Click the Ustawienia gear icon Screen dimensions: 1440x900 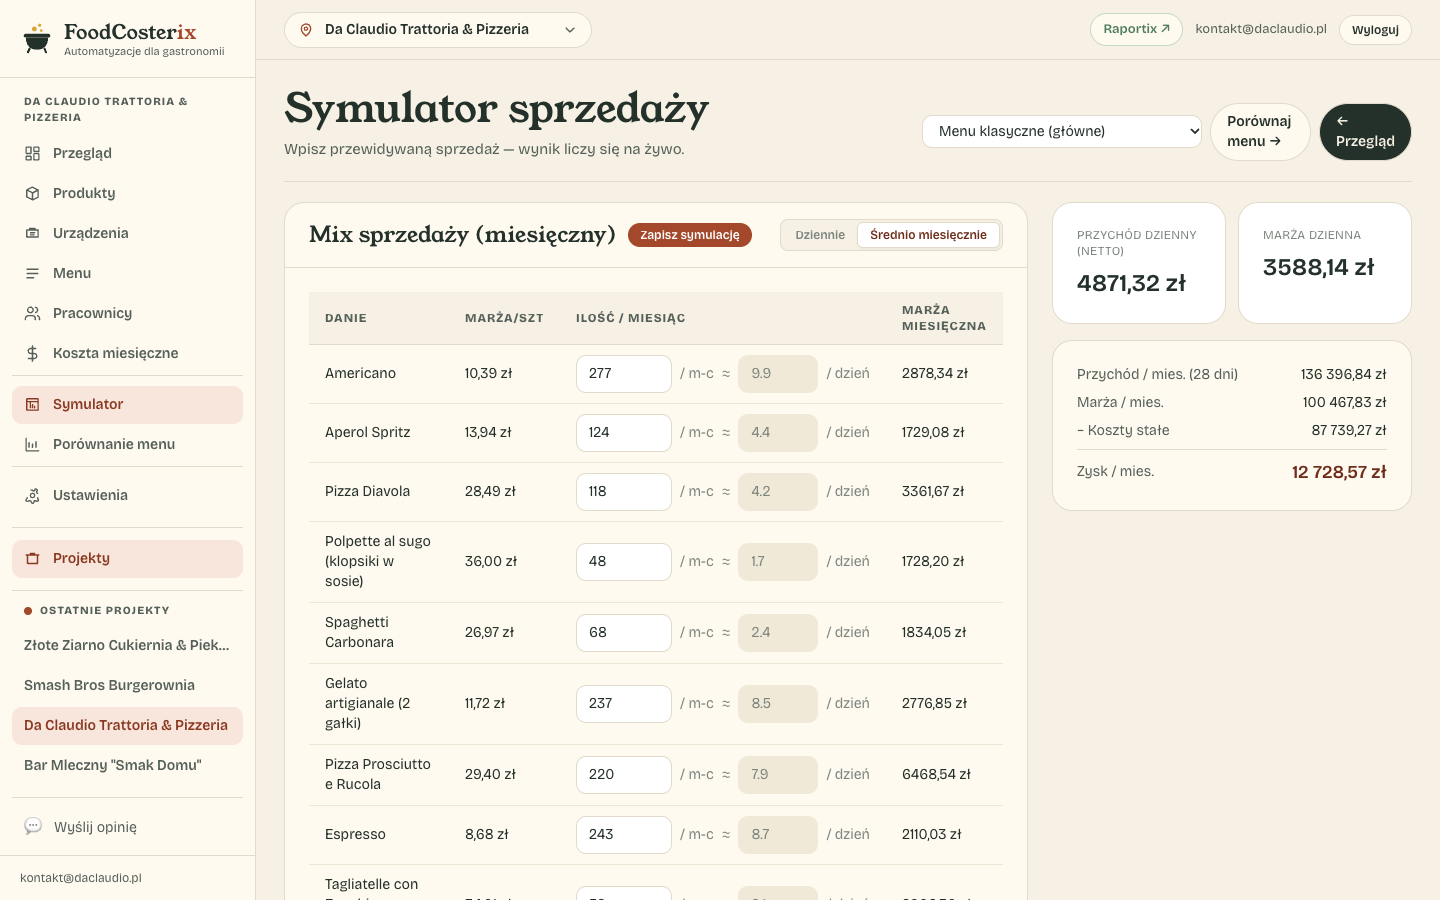33,495
